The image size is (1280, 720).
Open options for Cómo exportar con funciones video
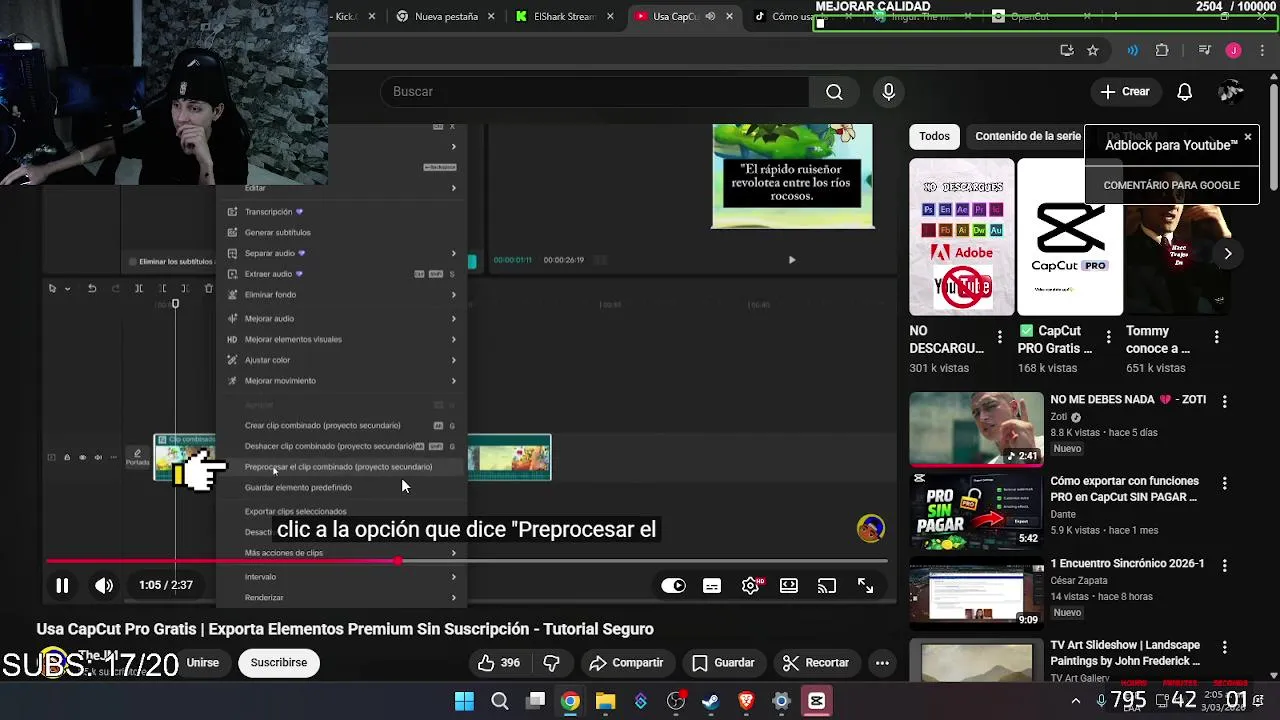point(1225,483)
